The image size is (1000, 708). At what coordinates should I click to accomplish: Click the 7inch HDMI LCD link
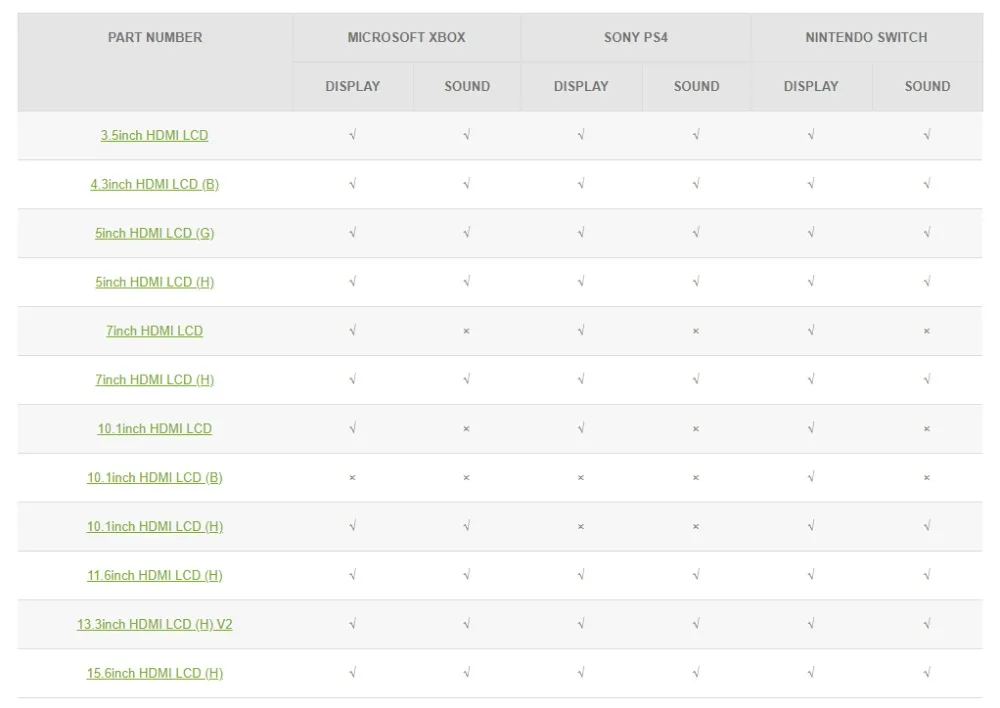click(x=154, y=331)
